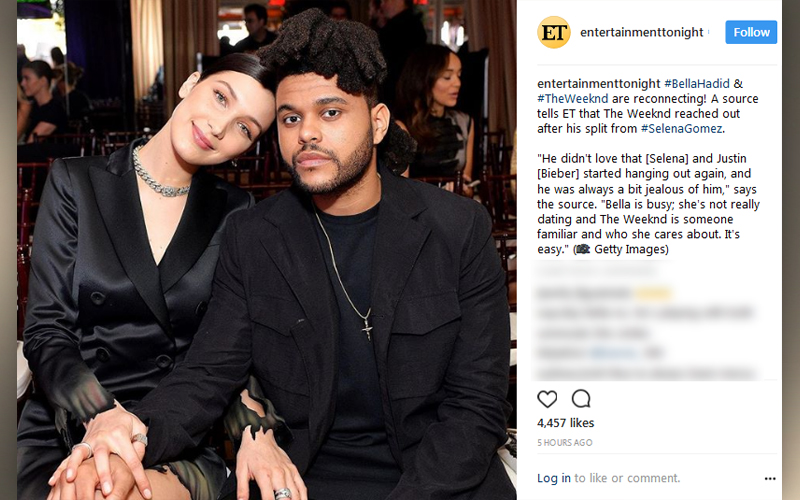Click the Log in link
Screen dimensions: 800x500
[x=554, y=478]
